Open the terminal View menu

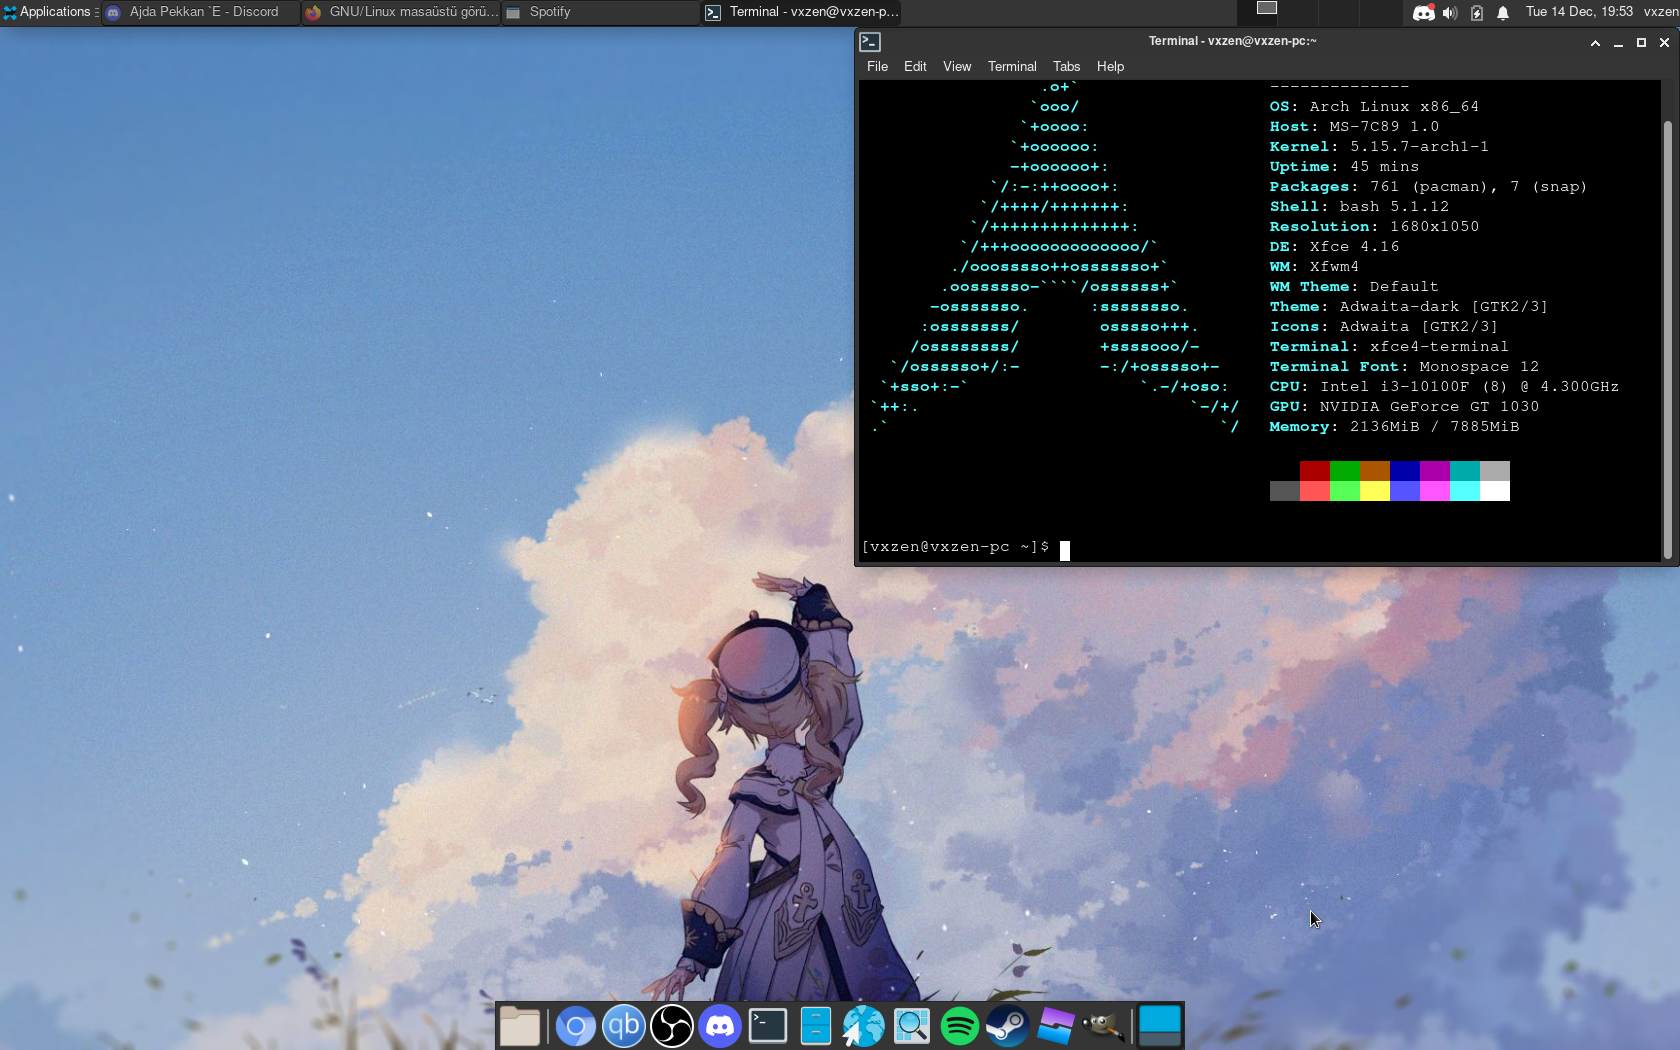pyautogui.click(x=957, y=66)
